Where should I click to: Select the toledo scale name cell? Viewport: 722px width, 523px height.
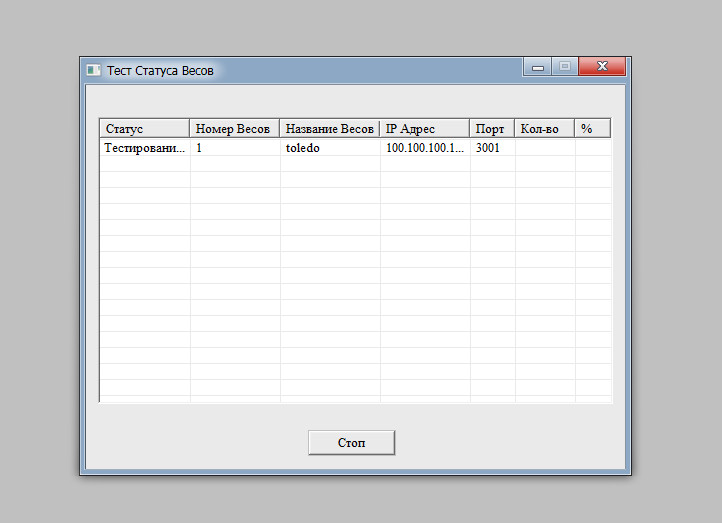[x=329, y=148]
